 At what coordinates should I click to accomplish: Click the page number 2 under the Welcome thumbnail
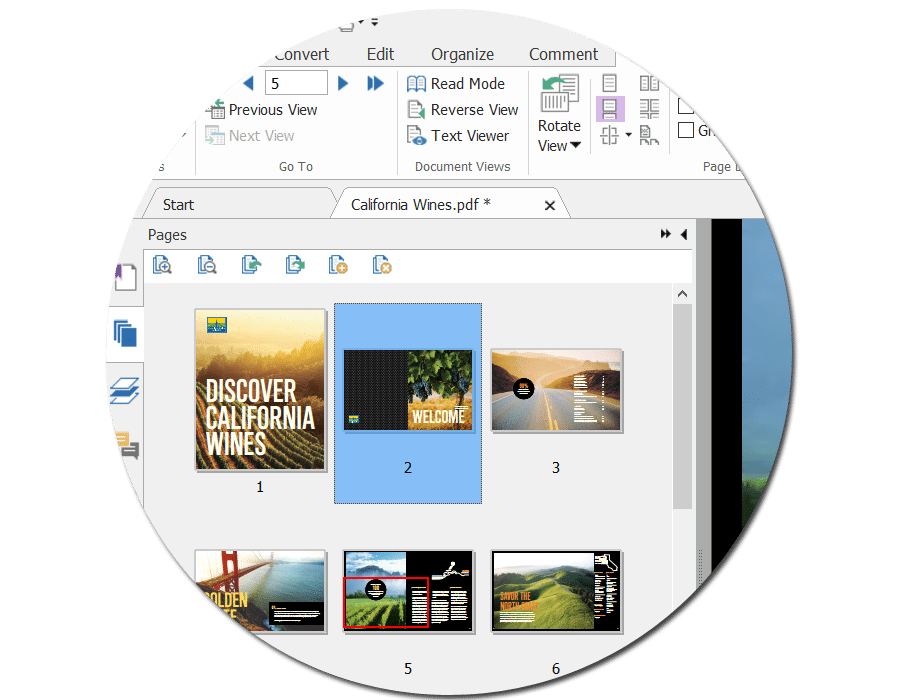[408, 468]
